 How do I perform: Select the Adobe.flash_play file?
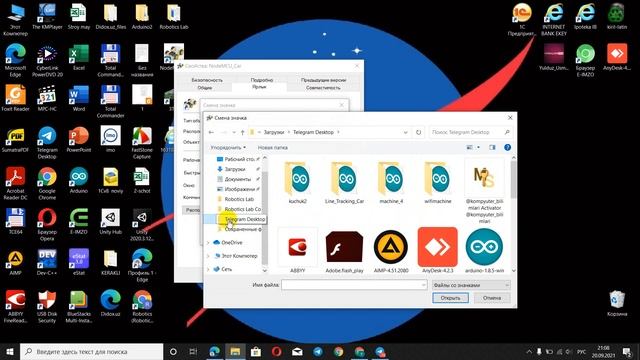click(344, 250)
